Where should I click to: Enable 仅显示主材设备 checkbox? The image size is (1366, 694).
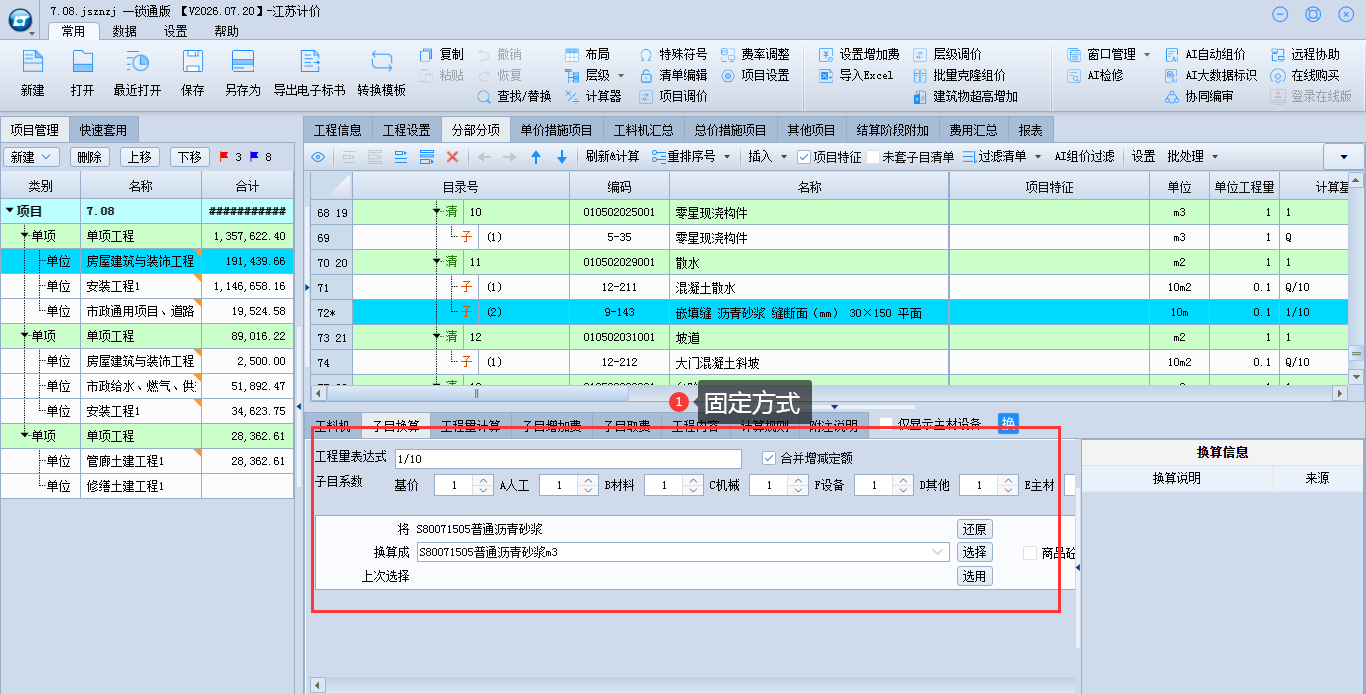pos(886,424)
